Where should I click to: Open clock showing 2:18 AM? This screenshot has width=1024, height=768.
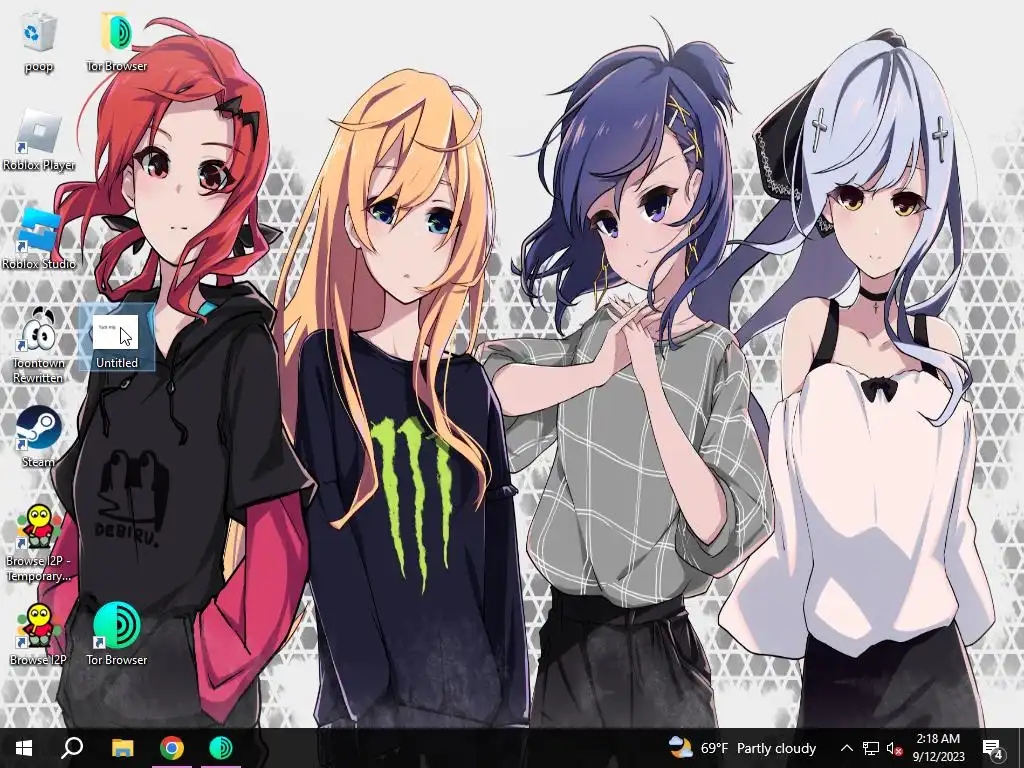coord(938,748)
